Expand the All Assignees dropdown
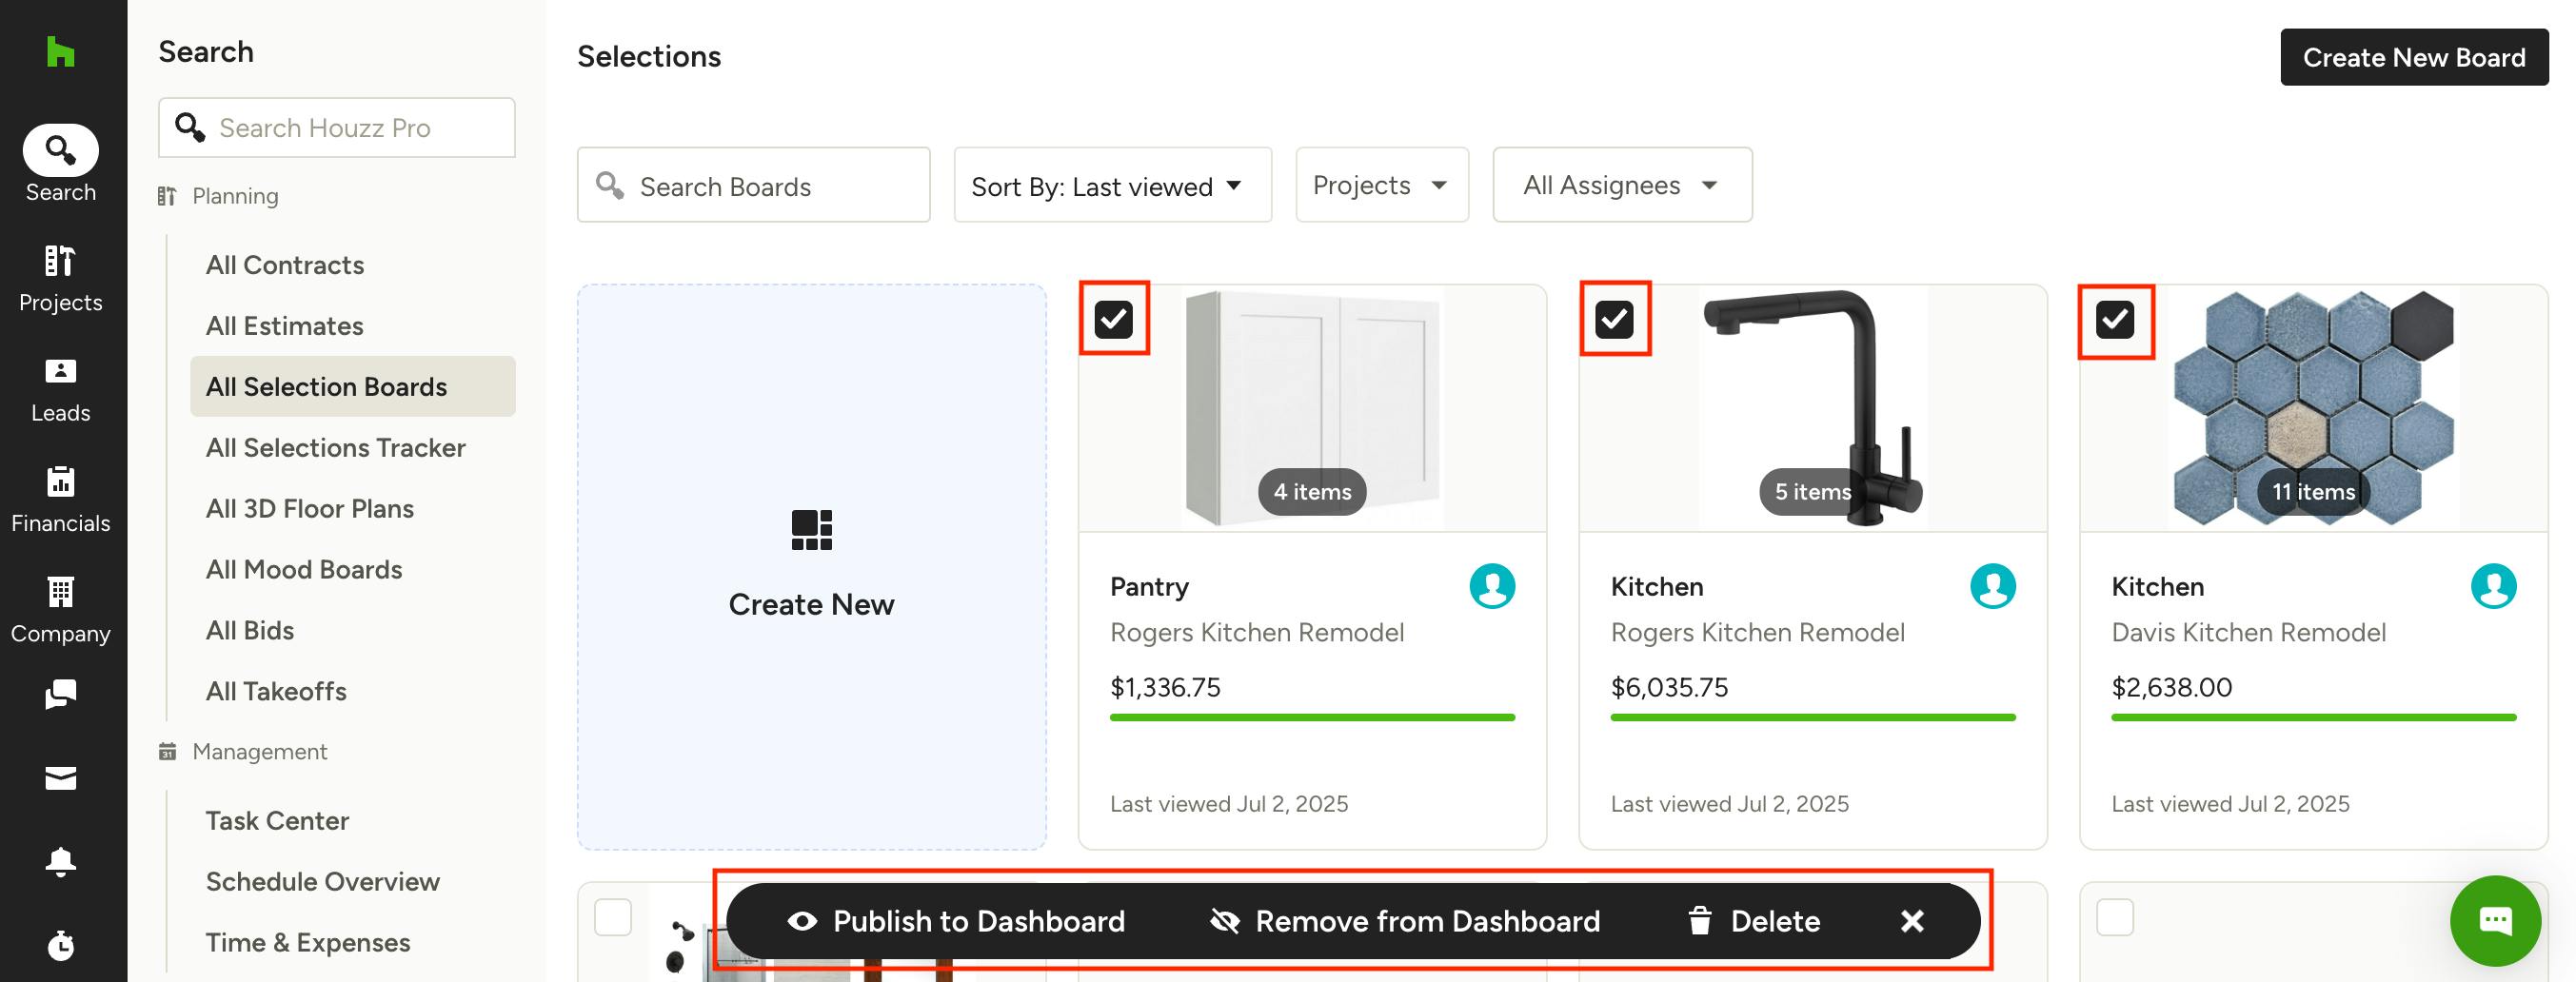The height and width of the screenshot is (982, 2576). [x=1622, y=186]
